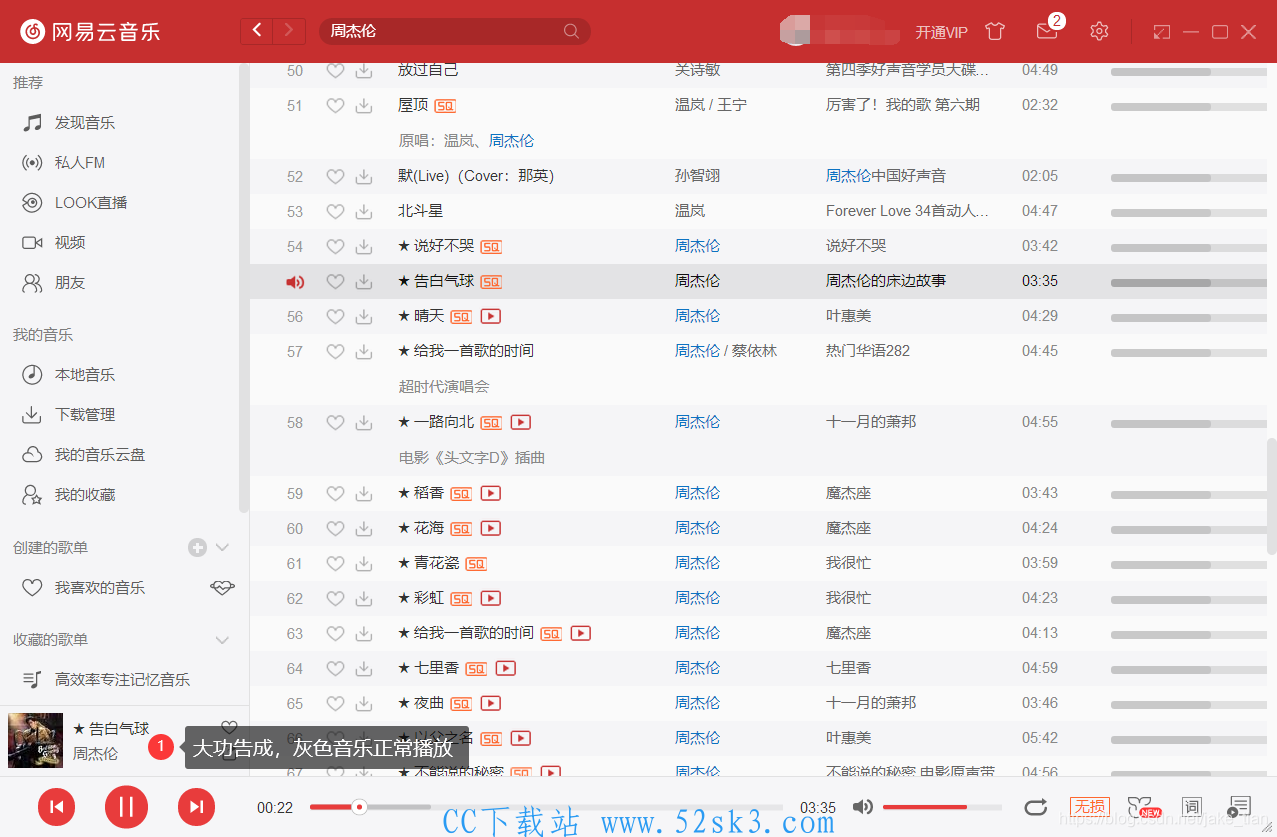
Task: Change the loop playback mode icon
Action: pyautogui.click(x=1036, y=807)
